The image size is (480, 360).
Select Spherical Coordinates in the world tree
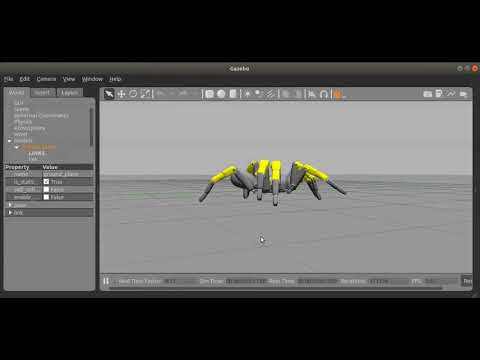(x=42, y=116)
